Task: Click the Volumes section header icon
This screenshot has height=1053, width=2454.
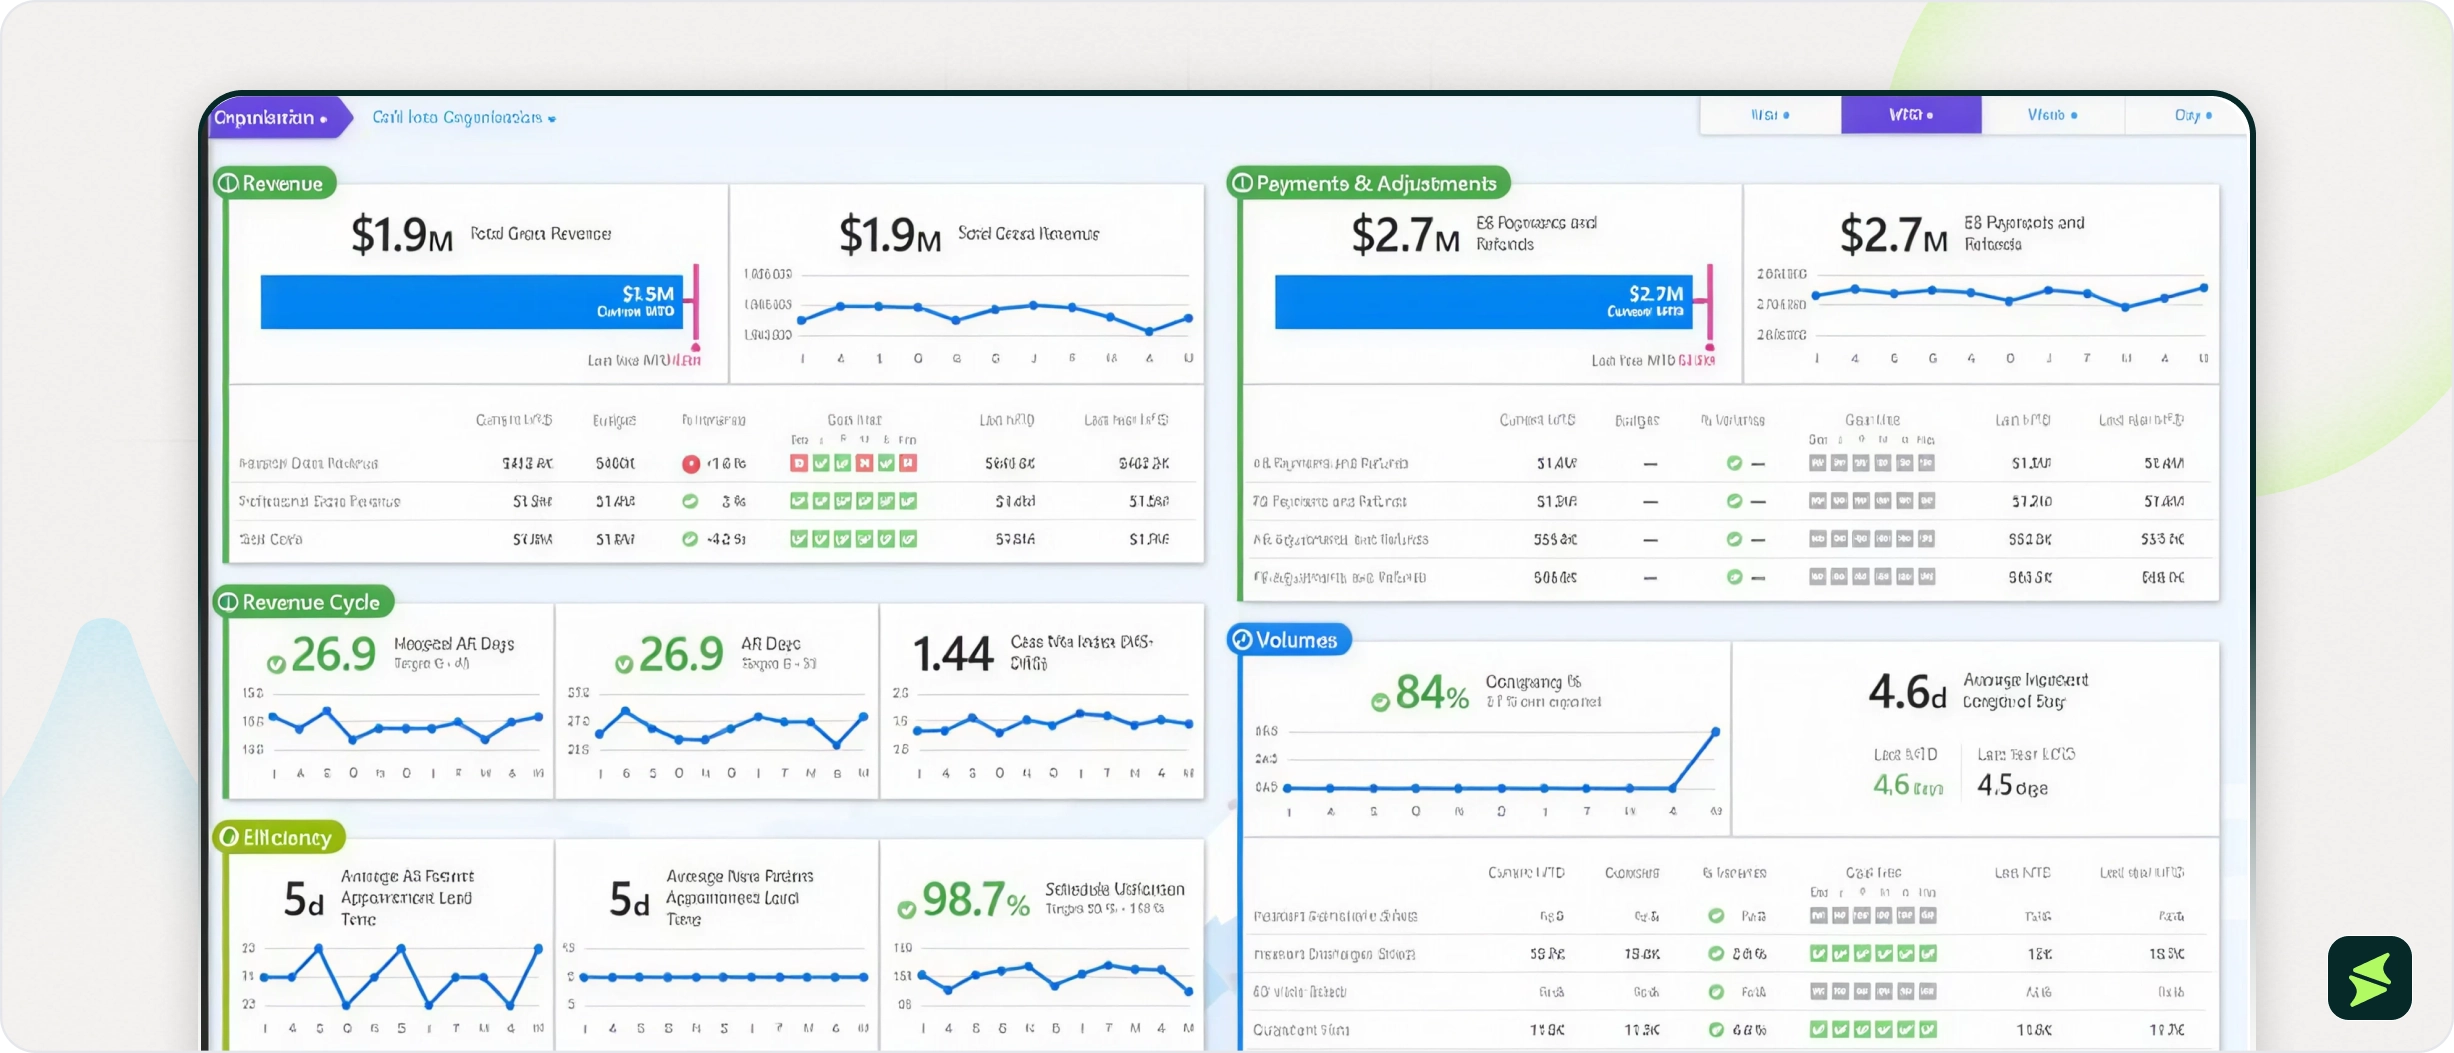Action: click(x=1242, y=640)
